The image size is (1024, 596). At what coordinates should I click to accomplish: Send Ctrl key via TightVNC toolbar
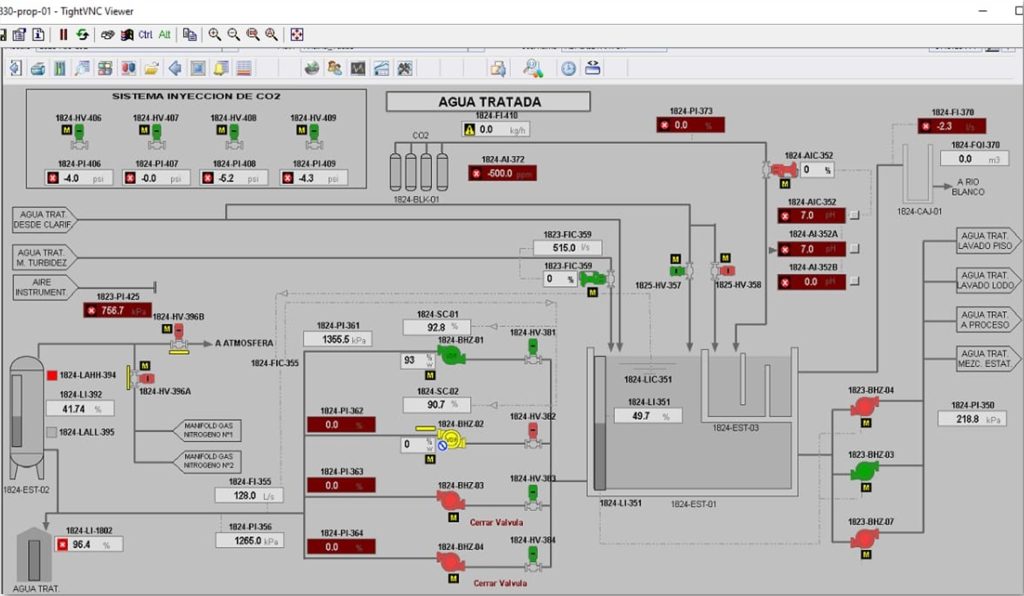coord(145,34)
